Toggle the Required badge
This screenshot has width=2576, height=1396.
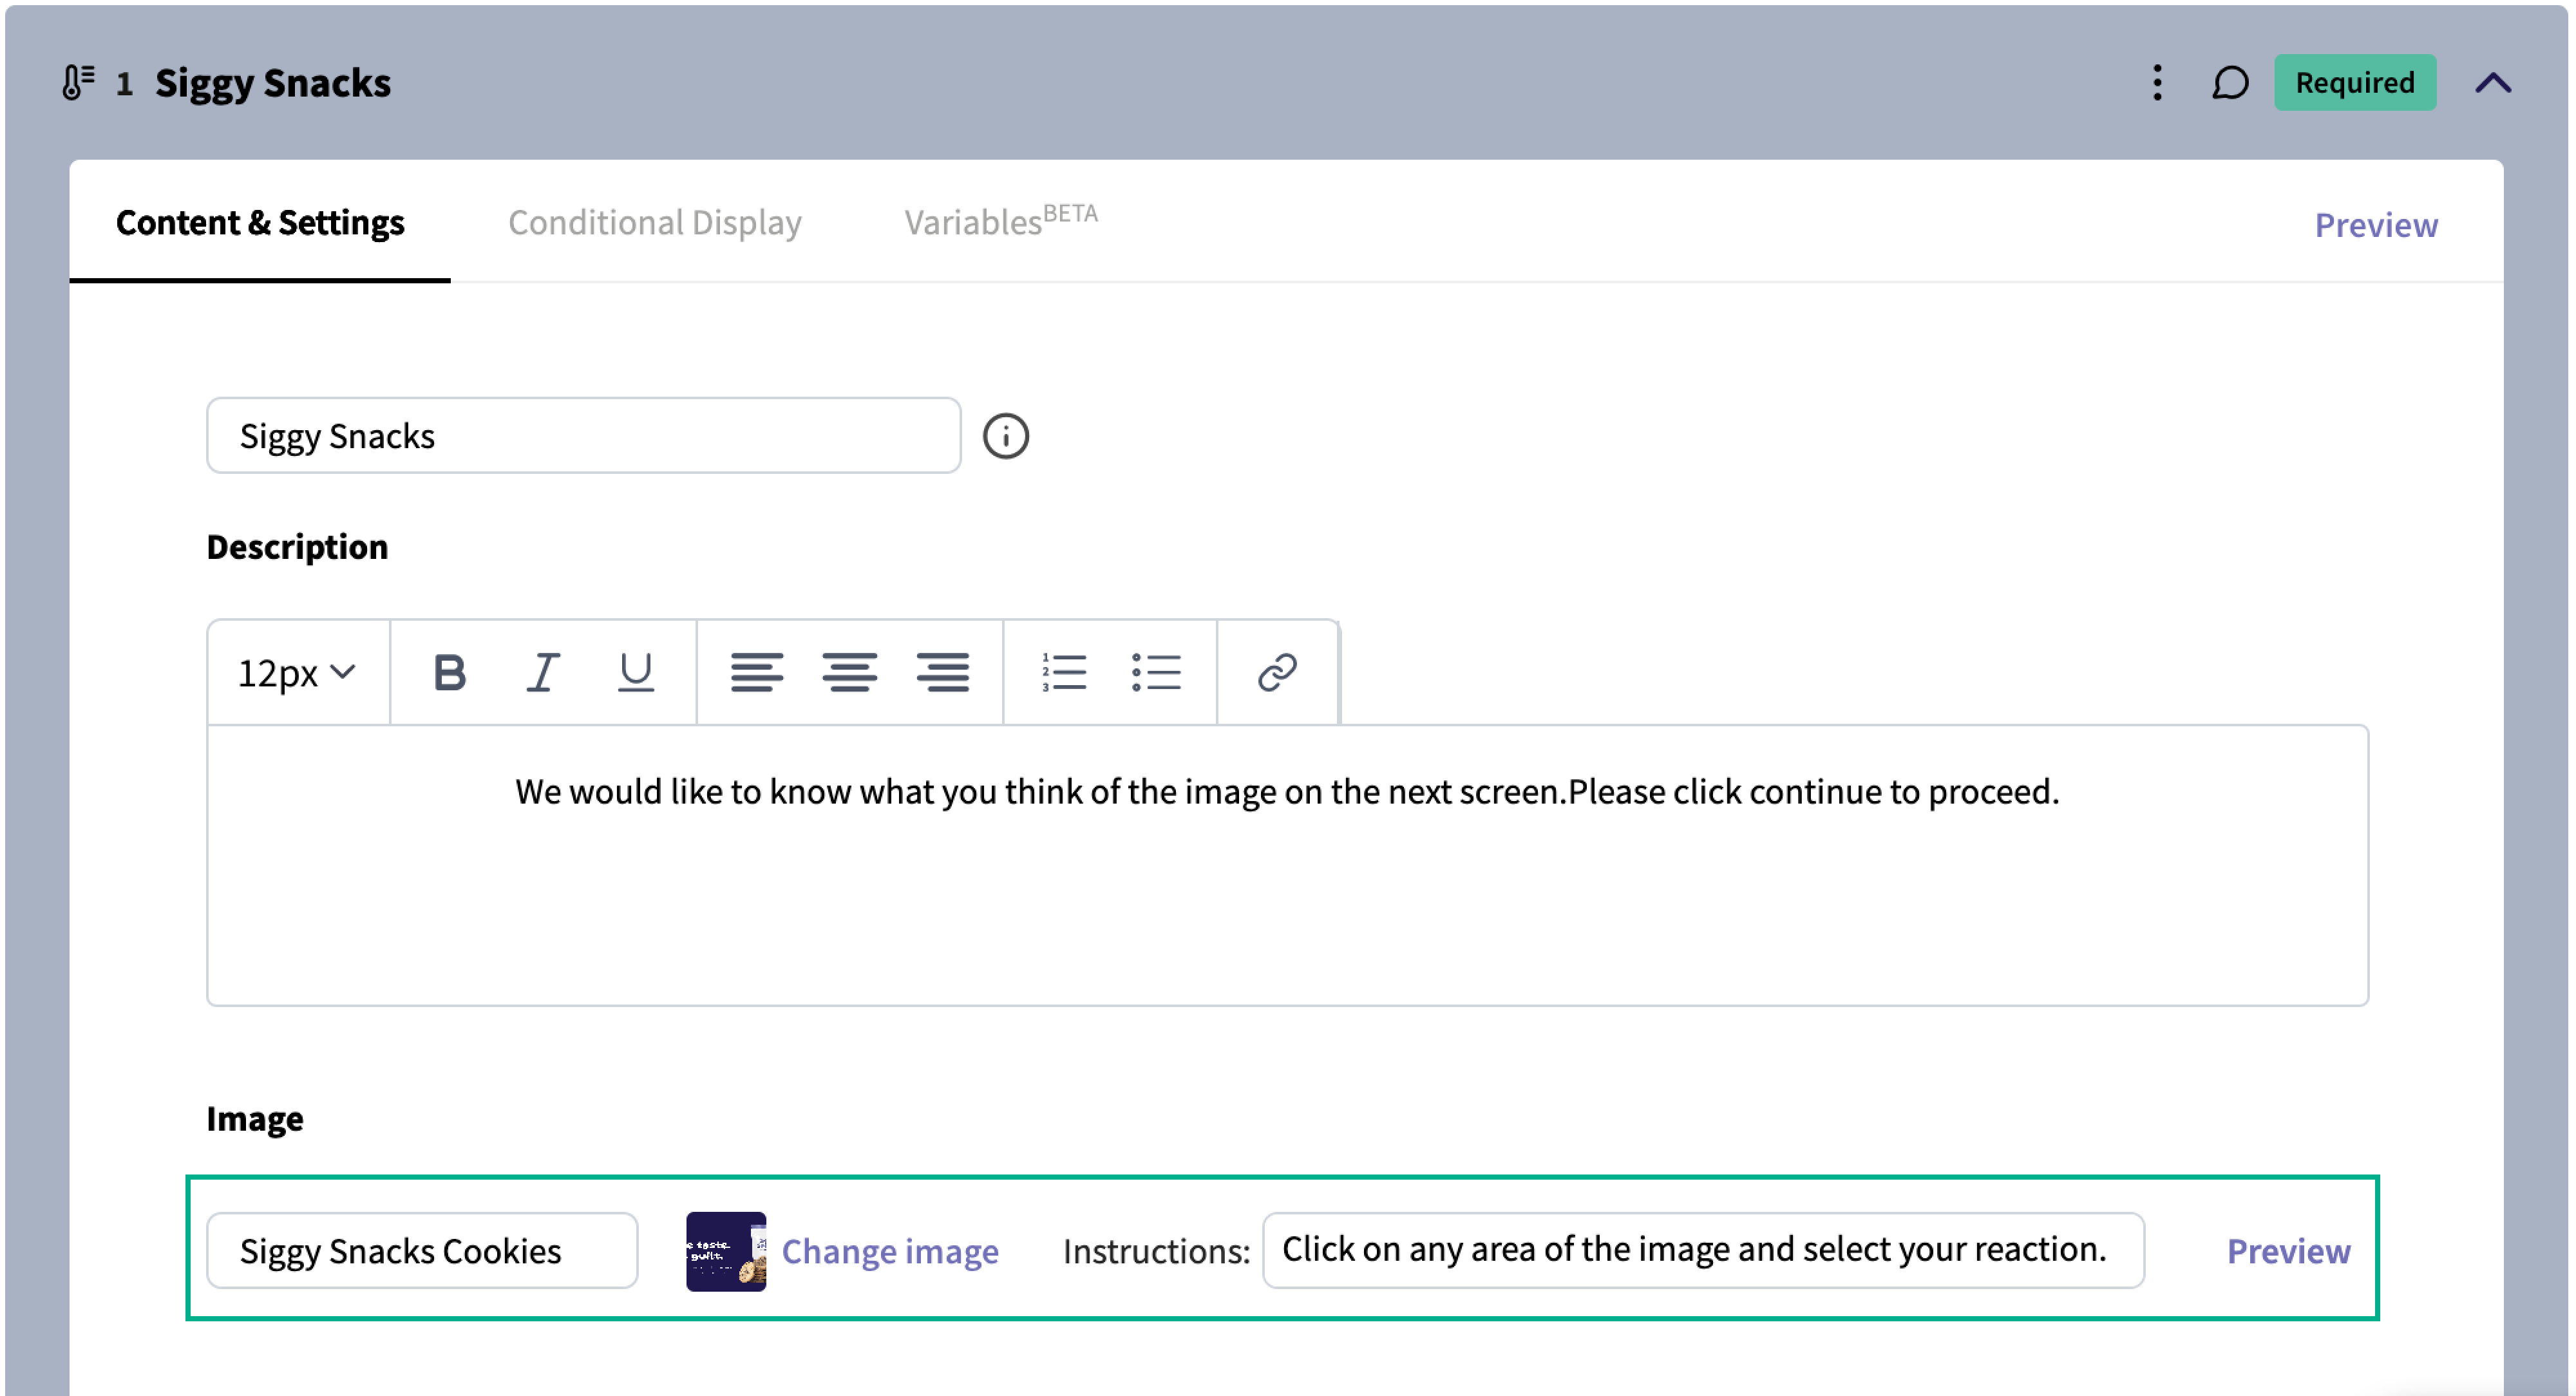point(2354,82)
